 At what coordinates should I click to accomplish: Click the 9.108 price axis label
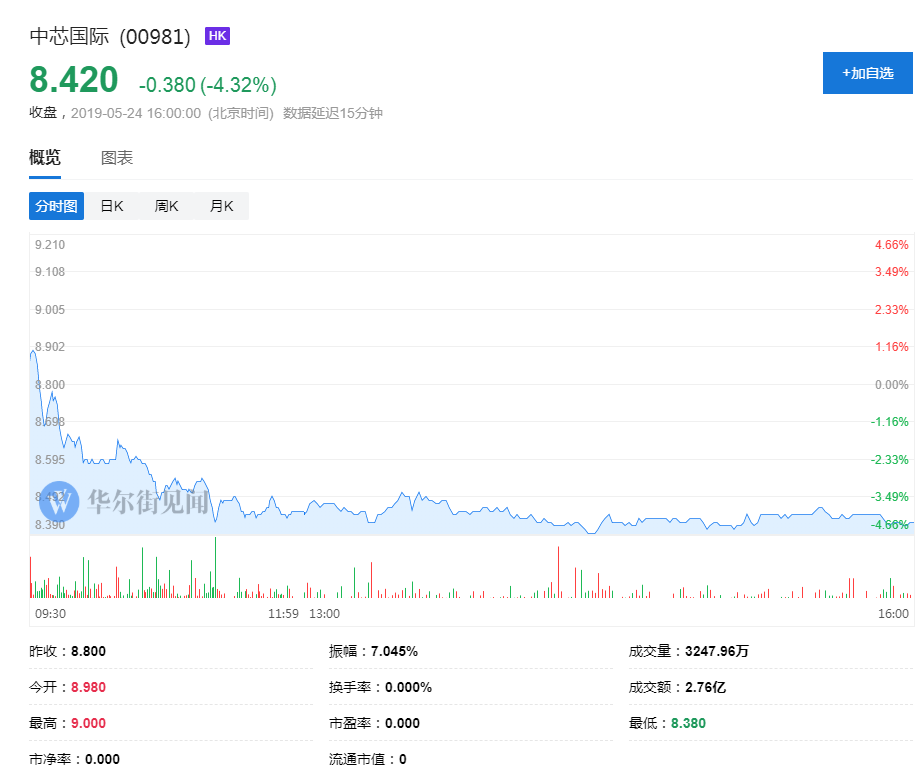point(50,272)
